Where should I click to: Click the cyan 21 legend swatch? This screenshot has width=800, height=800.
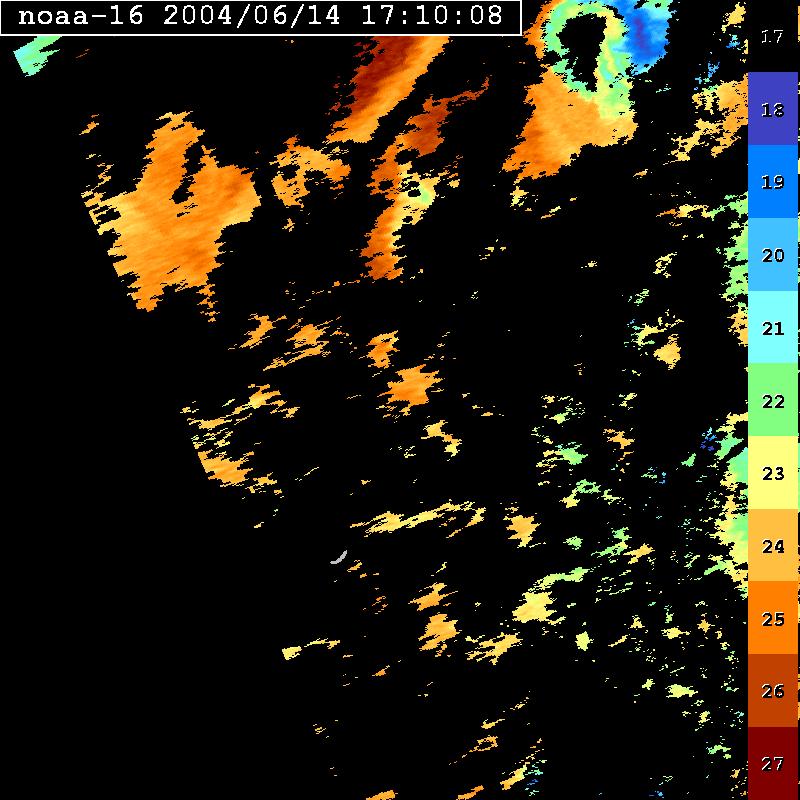tap(772, 327)
